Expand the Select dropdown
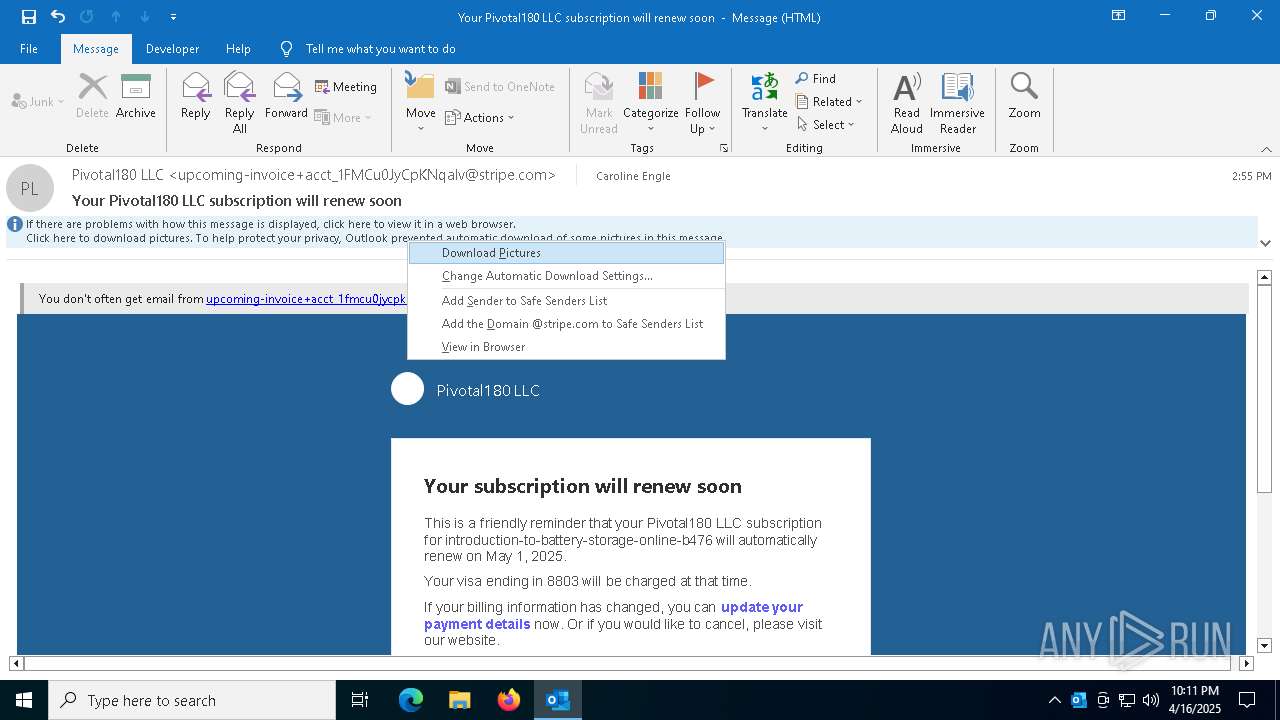Image resolution: width=1280 pixels, height=720 pixels. point(826,124)
